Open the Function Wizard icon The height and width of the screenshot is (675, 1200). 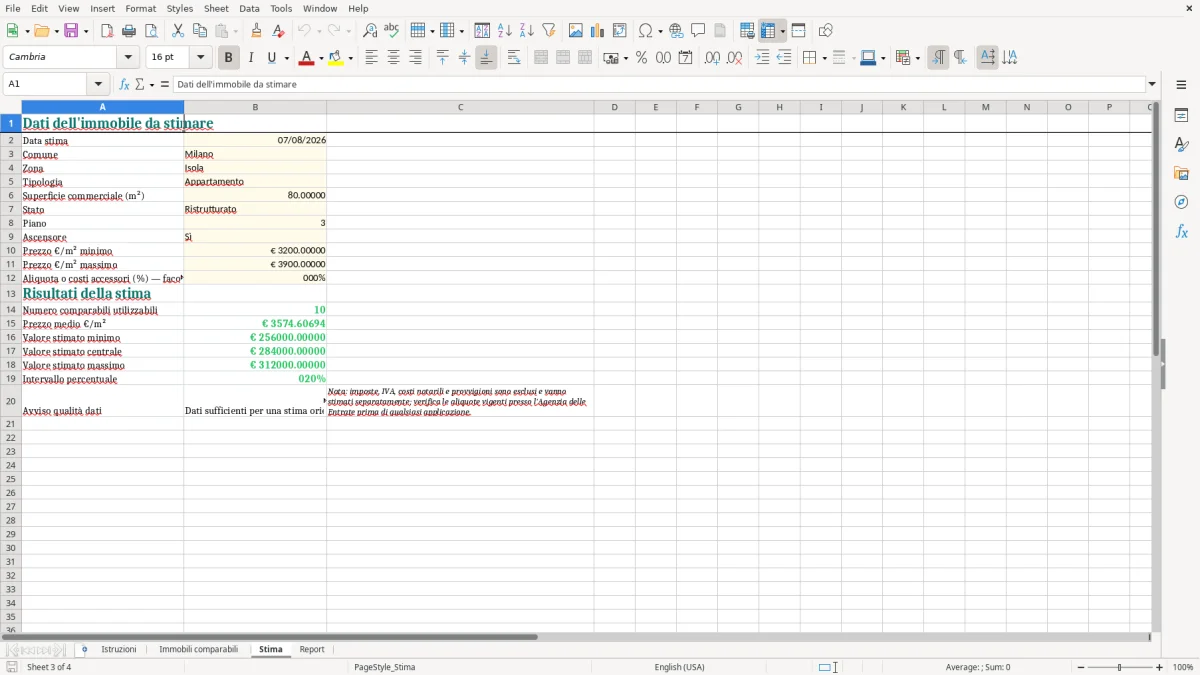[124, 84]
